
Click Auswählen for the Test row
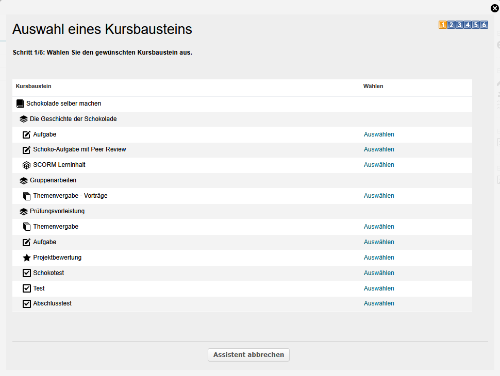click(379, 288)
